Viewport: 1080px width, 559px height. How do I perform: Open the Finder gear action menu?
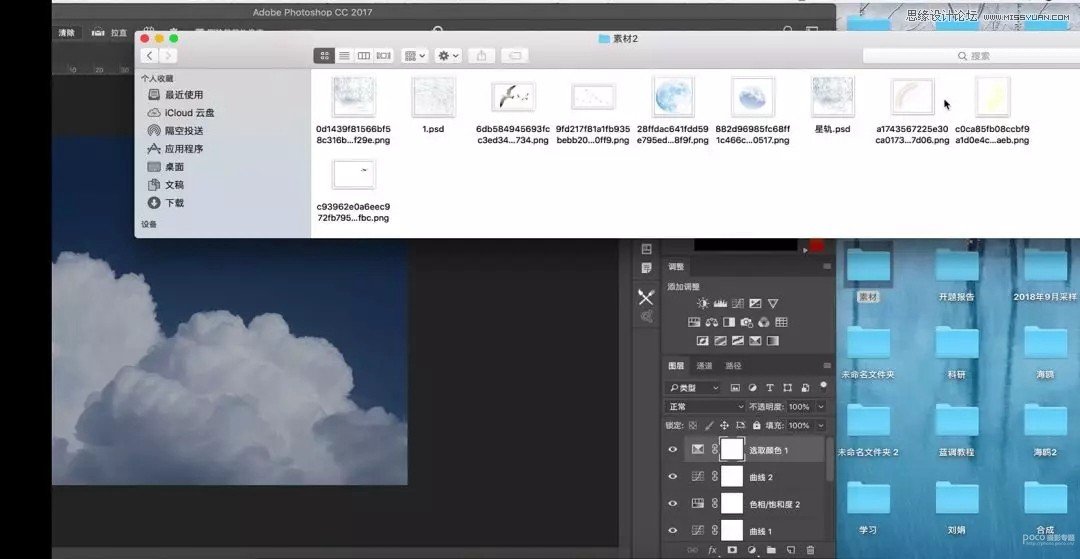click(x=448, y=56)
